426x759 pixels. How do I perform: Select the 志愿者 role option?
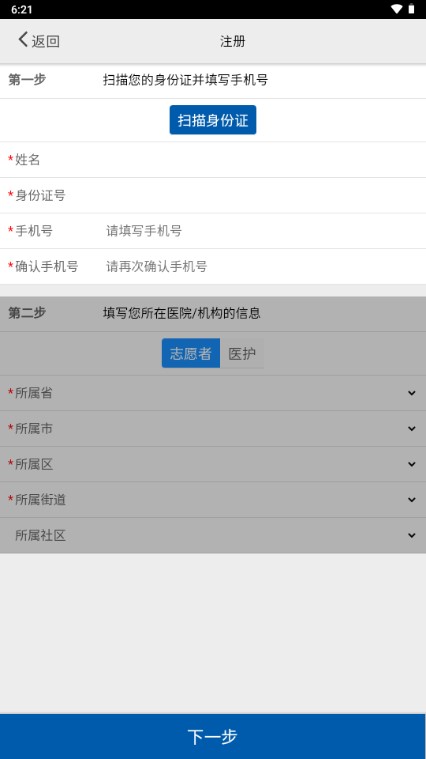(191, 353)
